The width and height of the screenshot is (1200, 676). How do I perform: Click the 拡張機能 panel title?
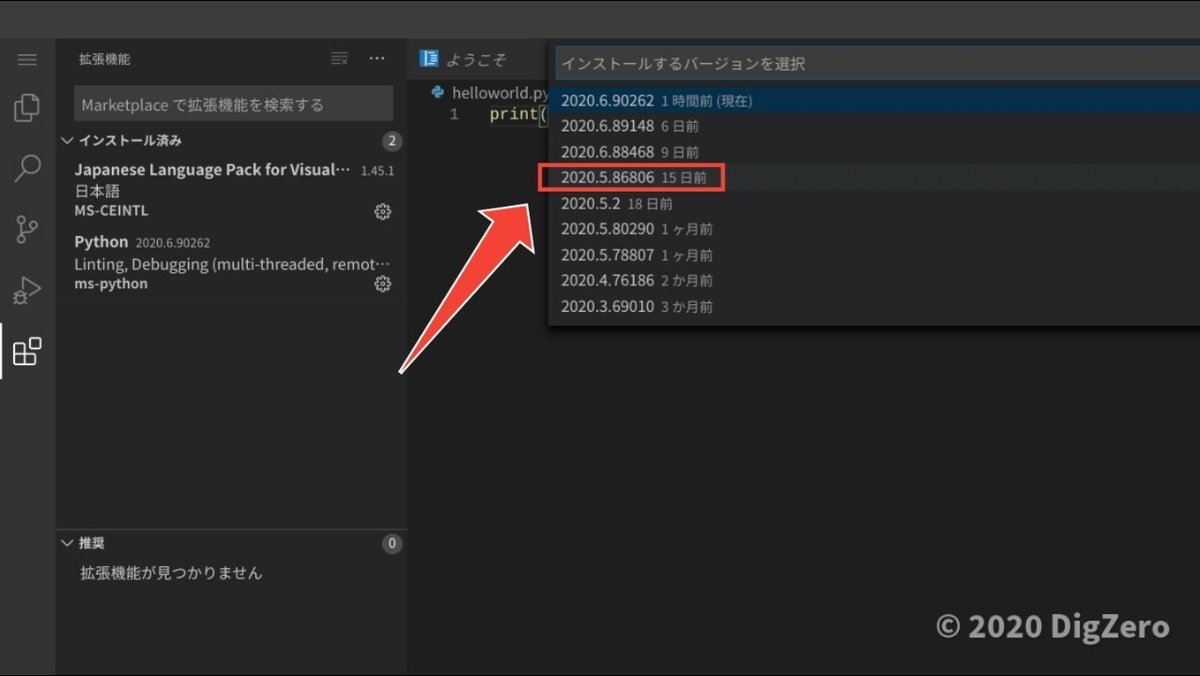(x=104, y=59)
